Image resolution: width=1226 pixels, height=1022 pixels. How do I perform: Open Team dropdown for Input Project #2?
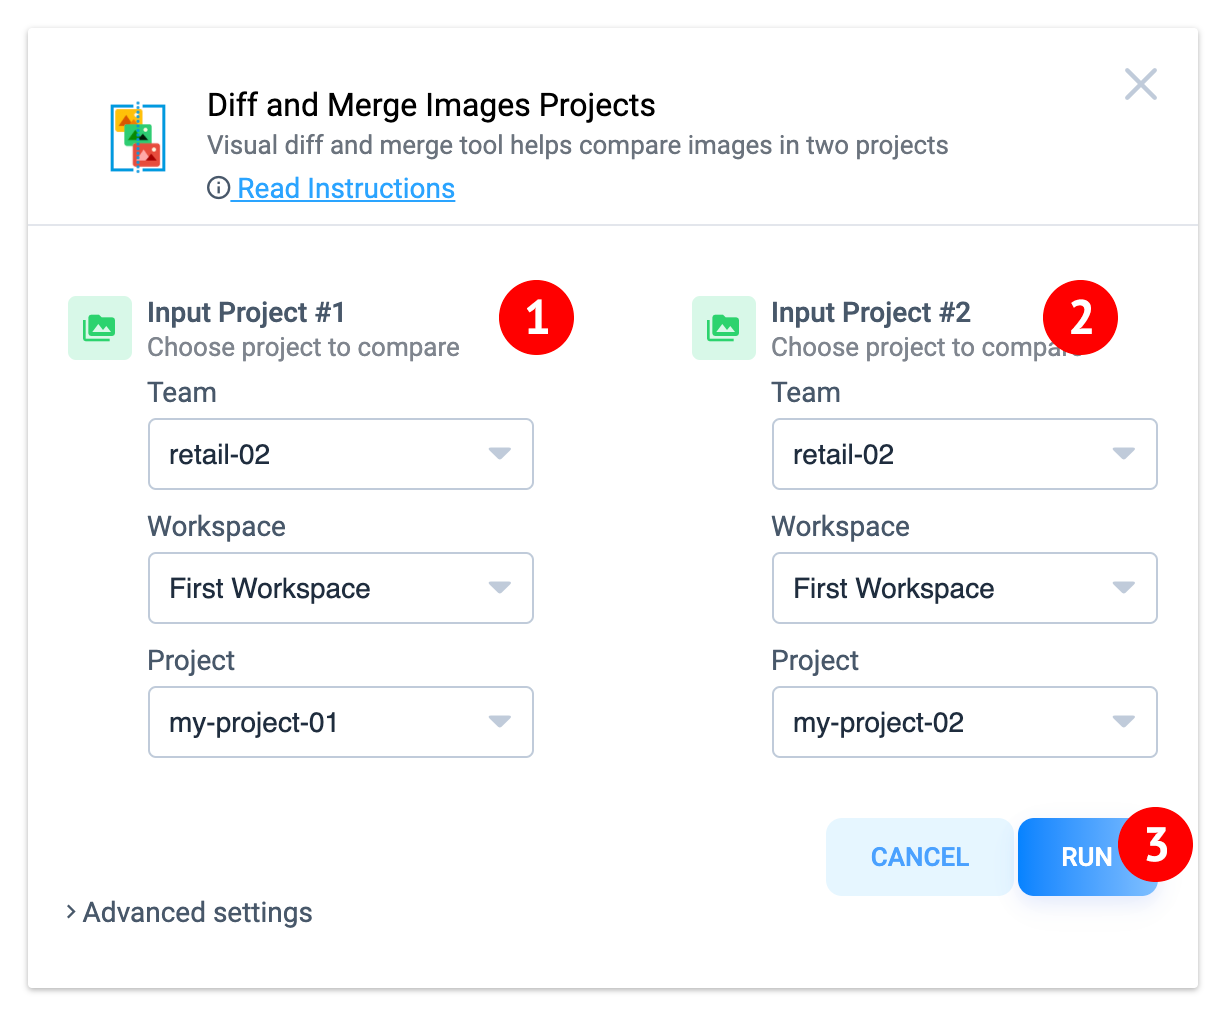point(965,454)
